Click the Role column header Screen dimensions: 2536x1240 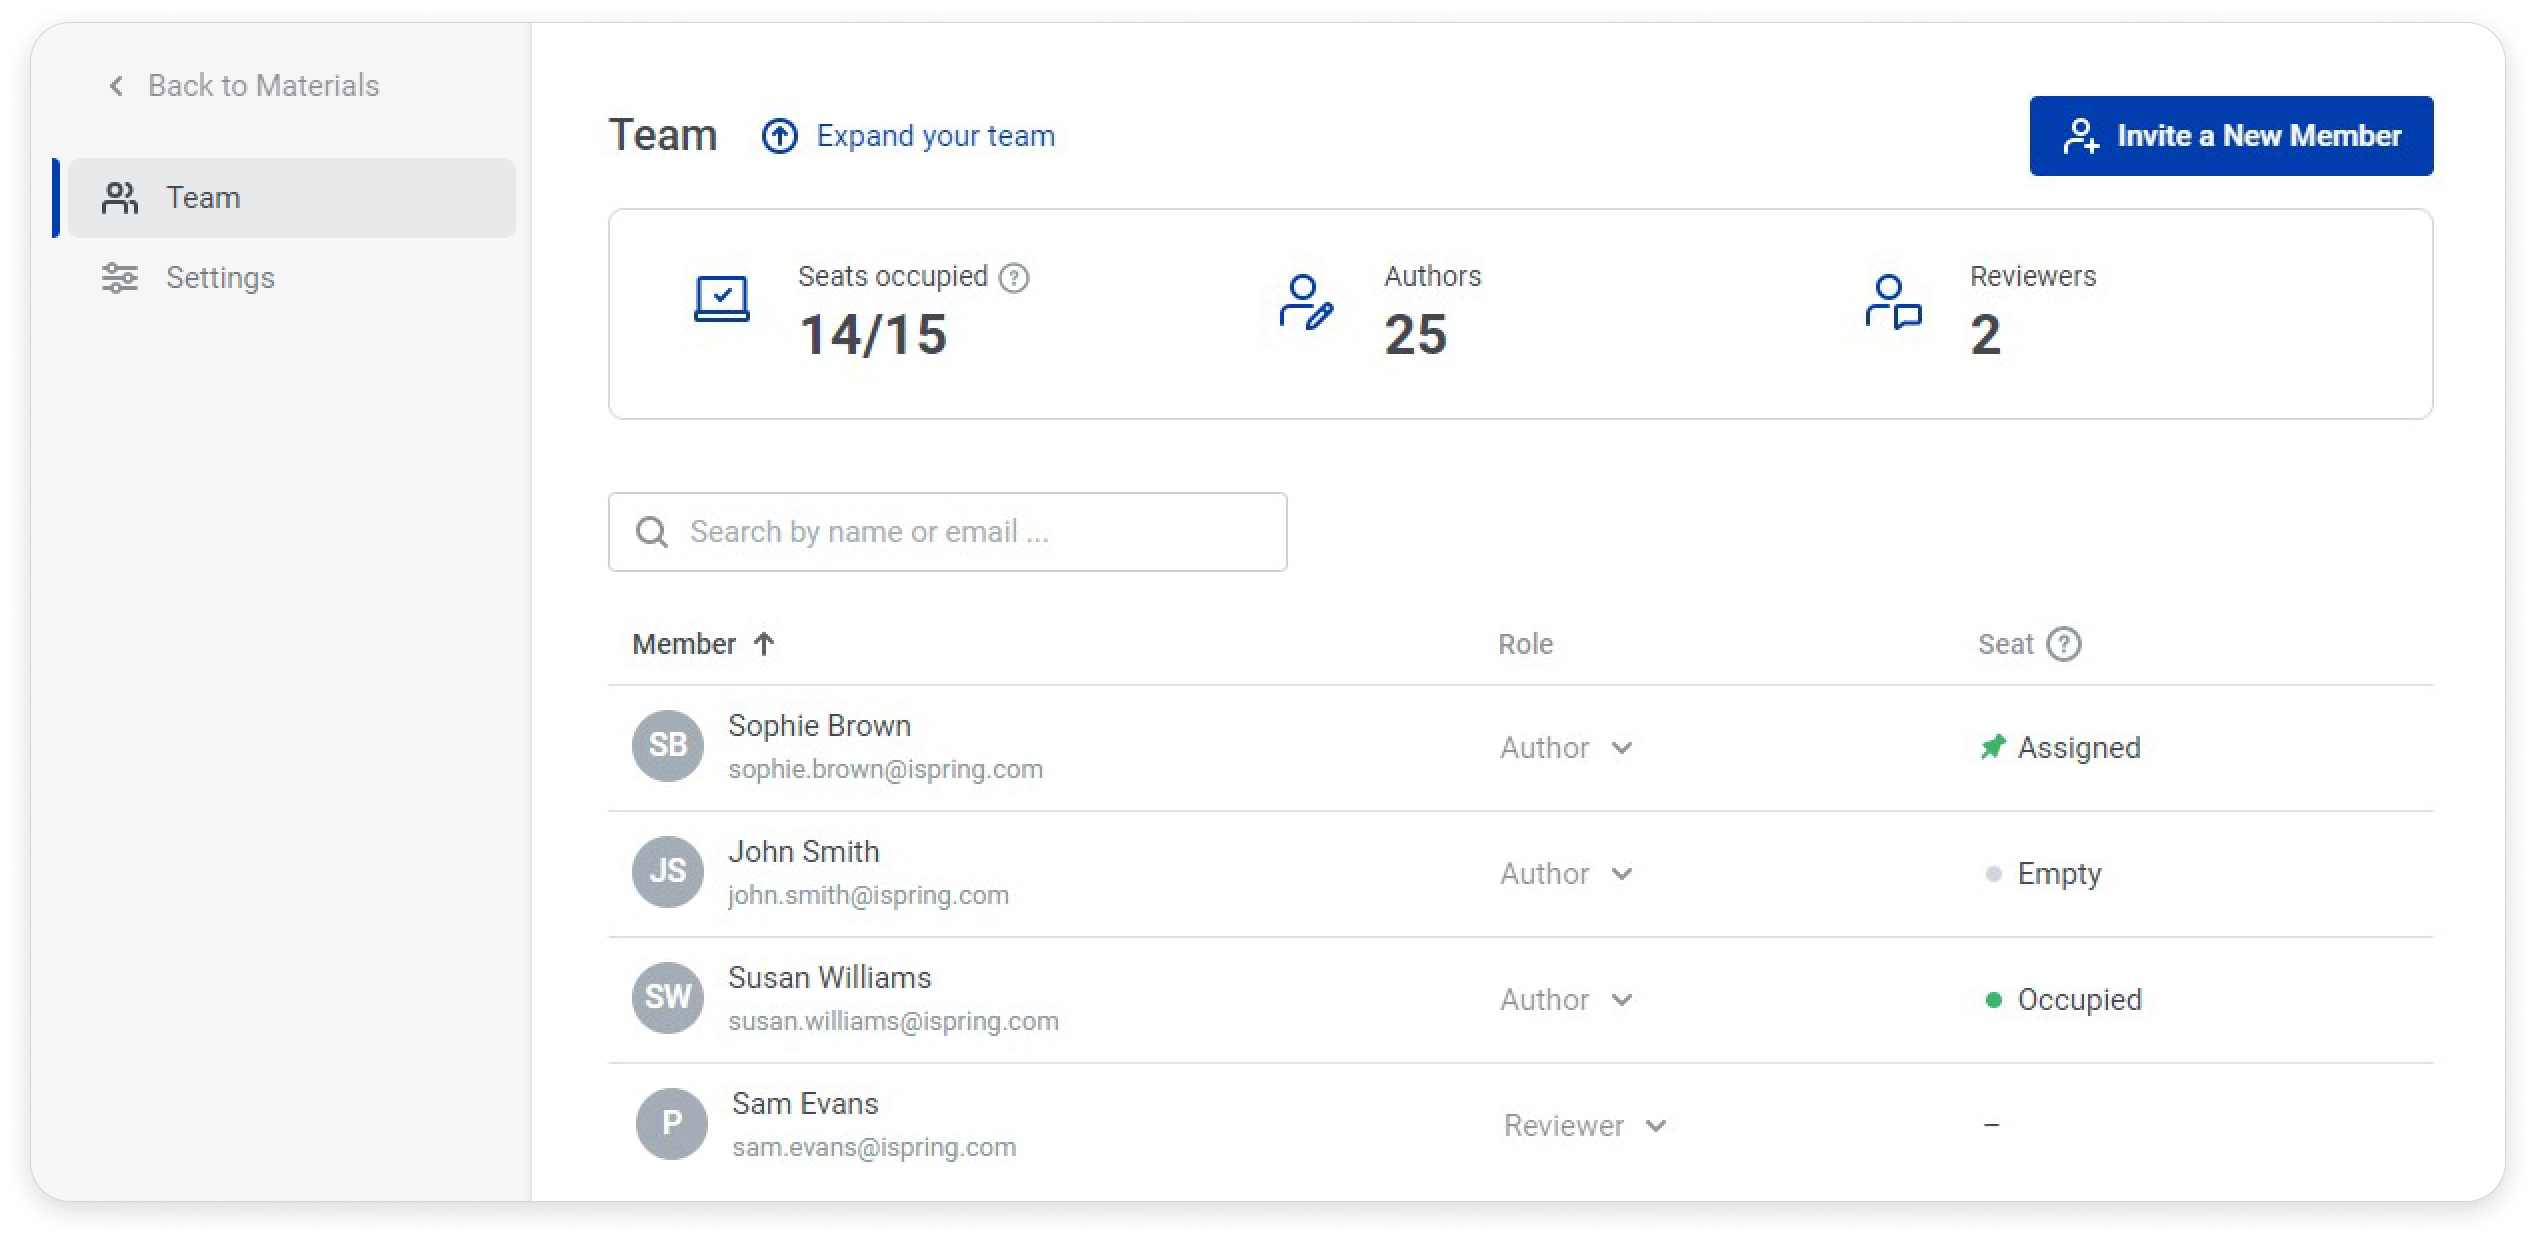click(x=1525, y=644)
